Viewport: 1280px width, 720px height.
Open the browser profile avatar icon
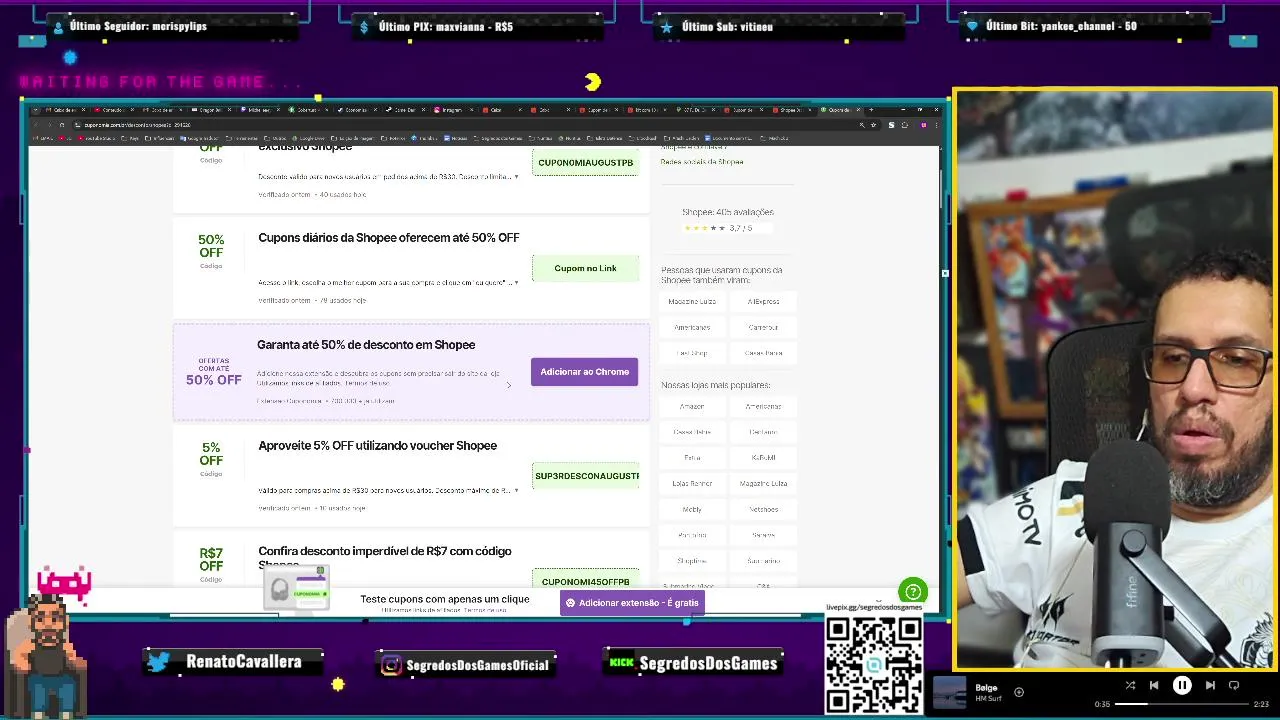923,125
